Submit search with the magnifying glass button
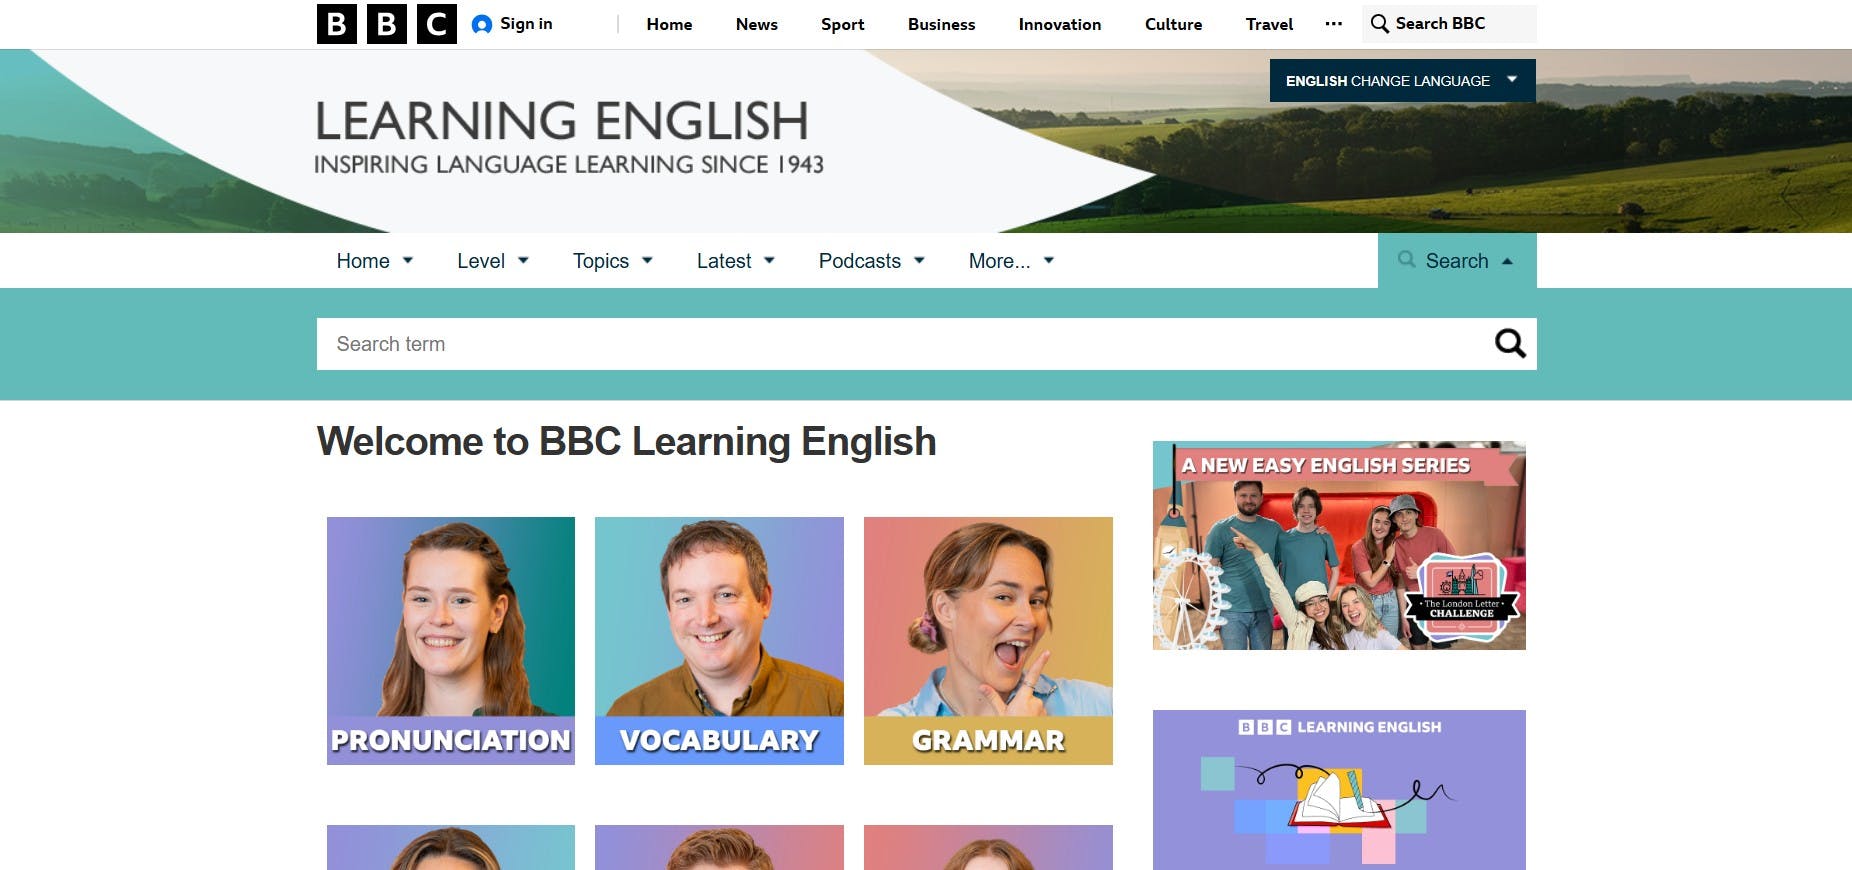This screenshot has width=1852, height=870. [1510, 344]
